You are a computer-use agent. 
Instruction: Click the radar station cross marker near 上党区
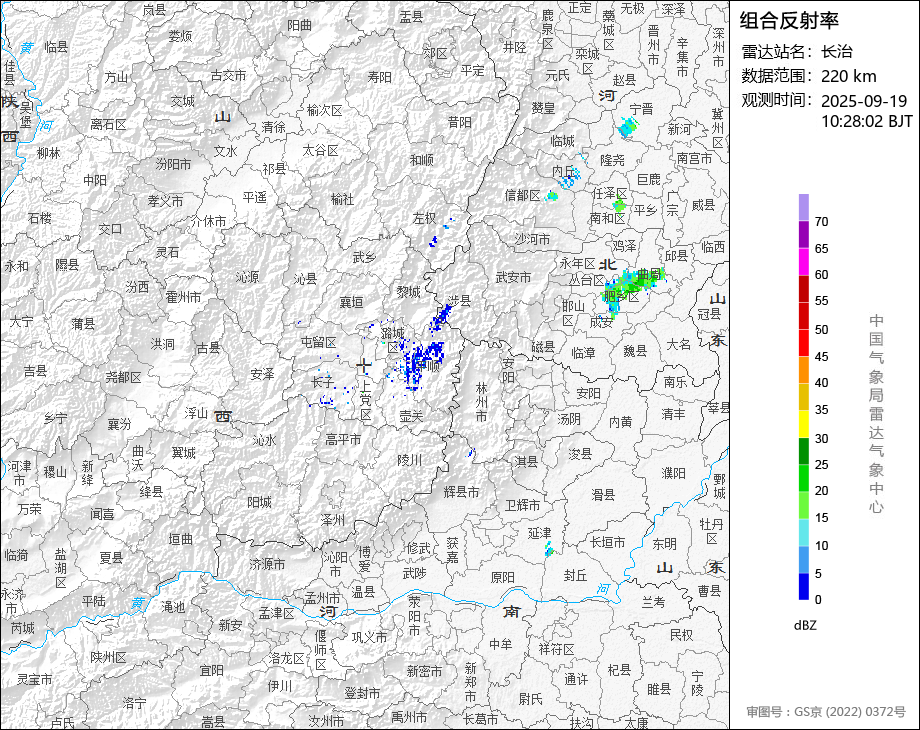(x=364, y=366)
